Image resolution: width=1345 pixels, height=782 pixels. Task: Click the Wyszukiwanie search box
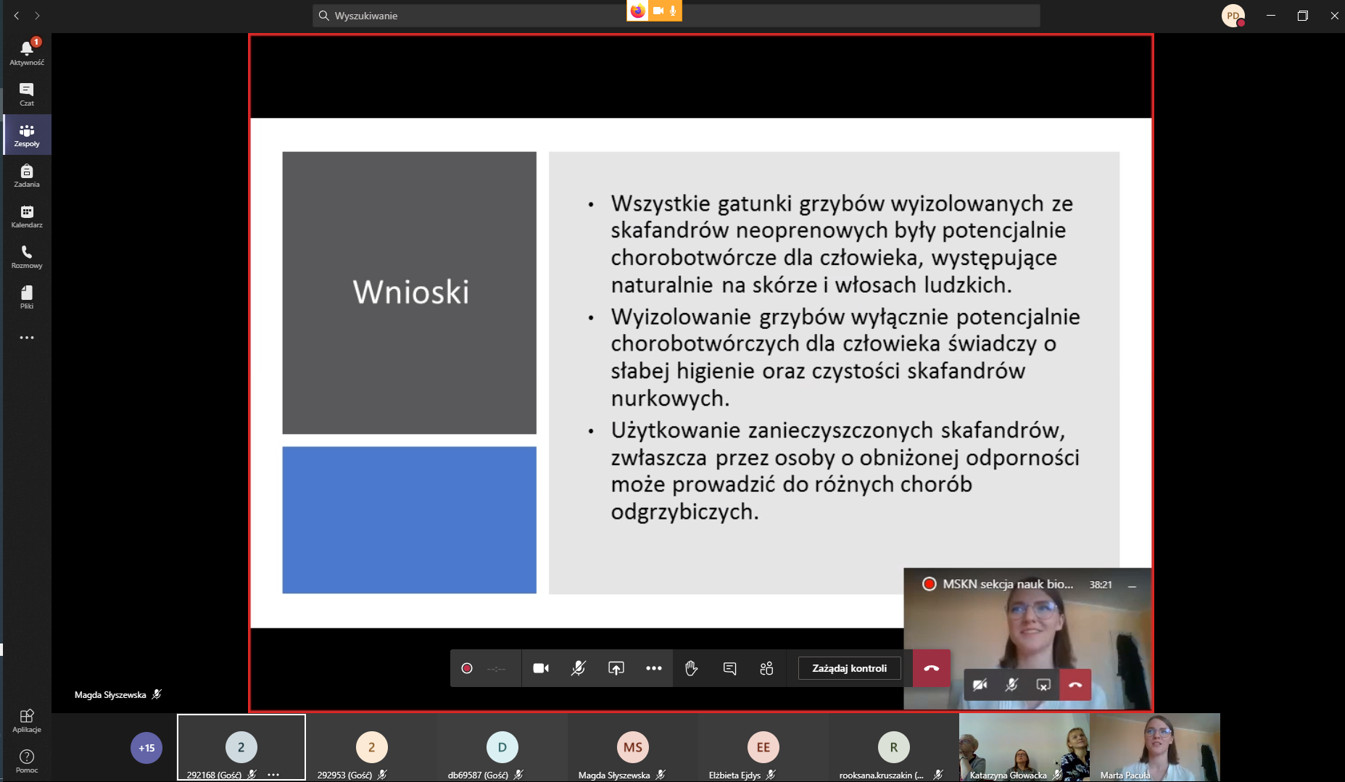click(676, 15)
